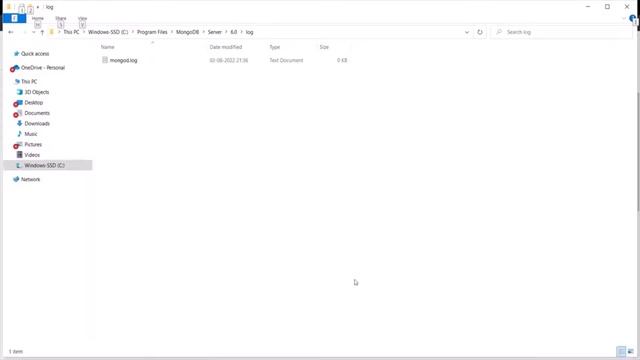Image resolution: width=640 pixels, height=360 pixels.
Task: Open OneDrive - Personal in the sidebar
Action: (x=43, y=68)
